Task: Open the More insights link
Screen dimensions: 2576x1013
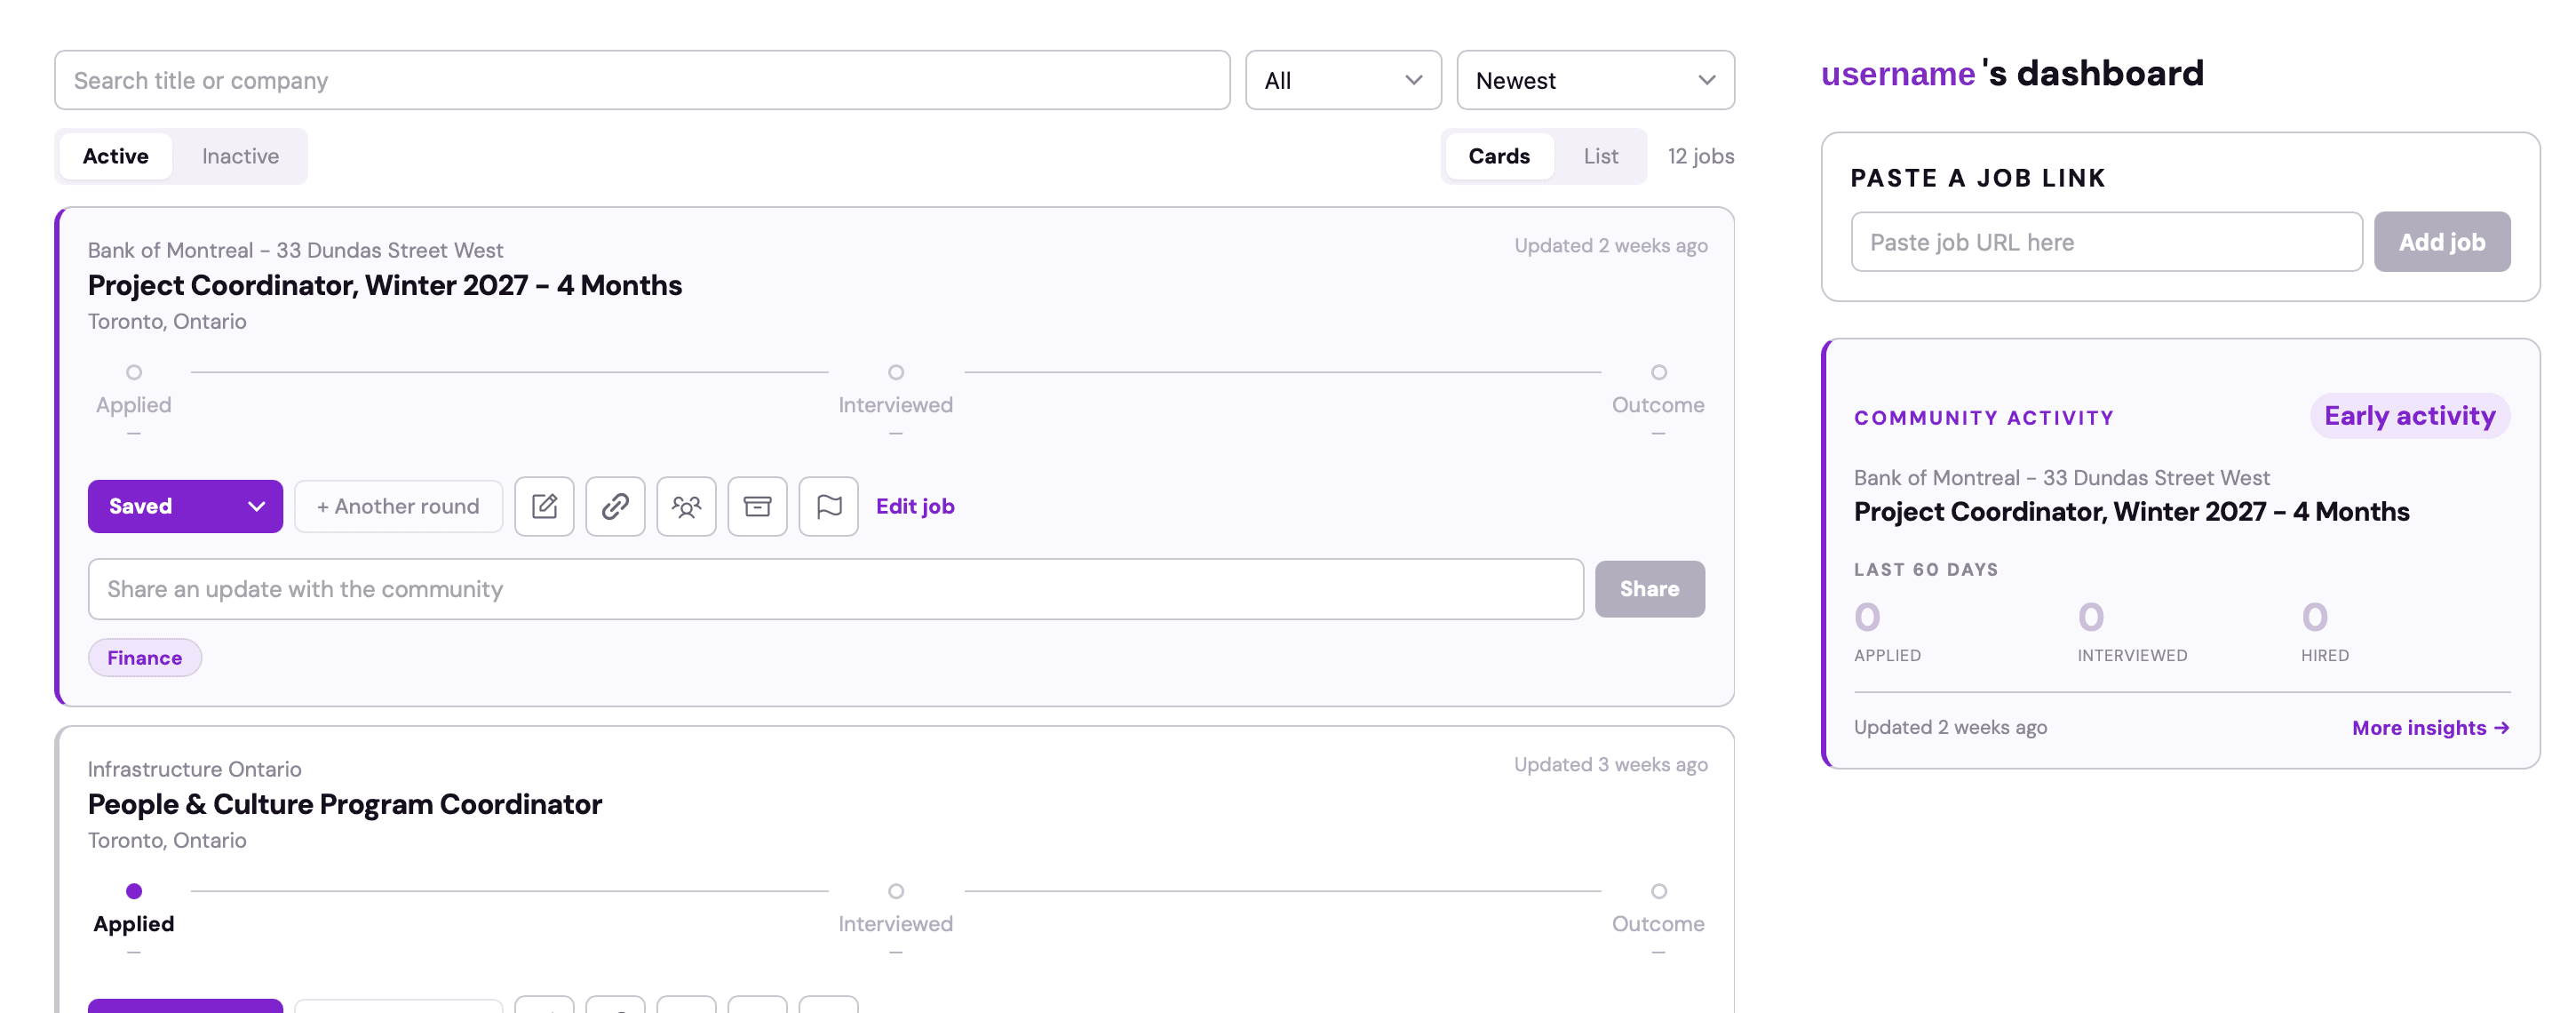Action: pyautogui.click(x=2430, y=728)
